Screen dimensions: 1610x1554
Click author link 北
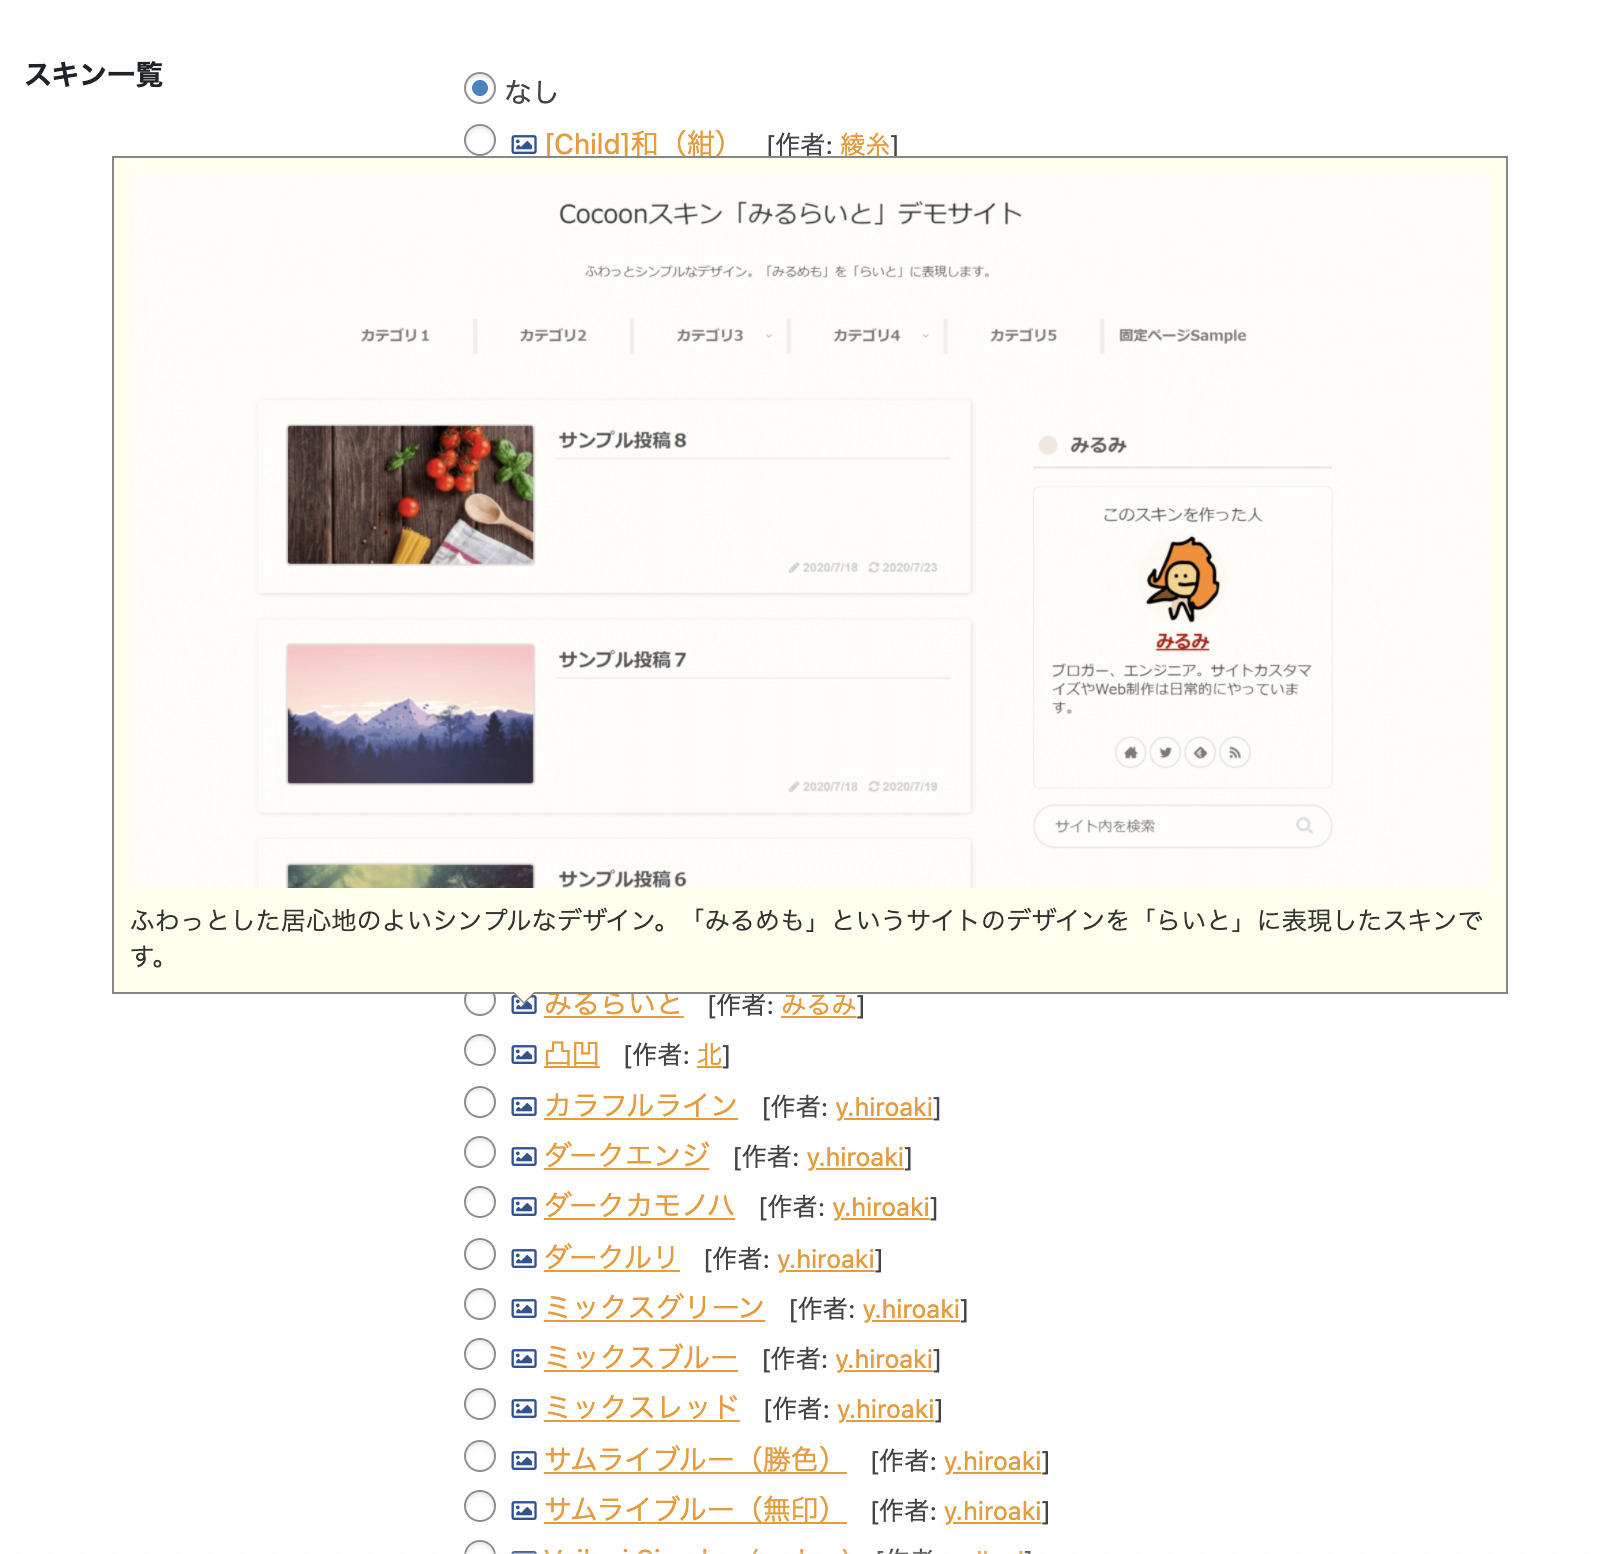[x=709, y=1055]
